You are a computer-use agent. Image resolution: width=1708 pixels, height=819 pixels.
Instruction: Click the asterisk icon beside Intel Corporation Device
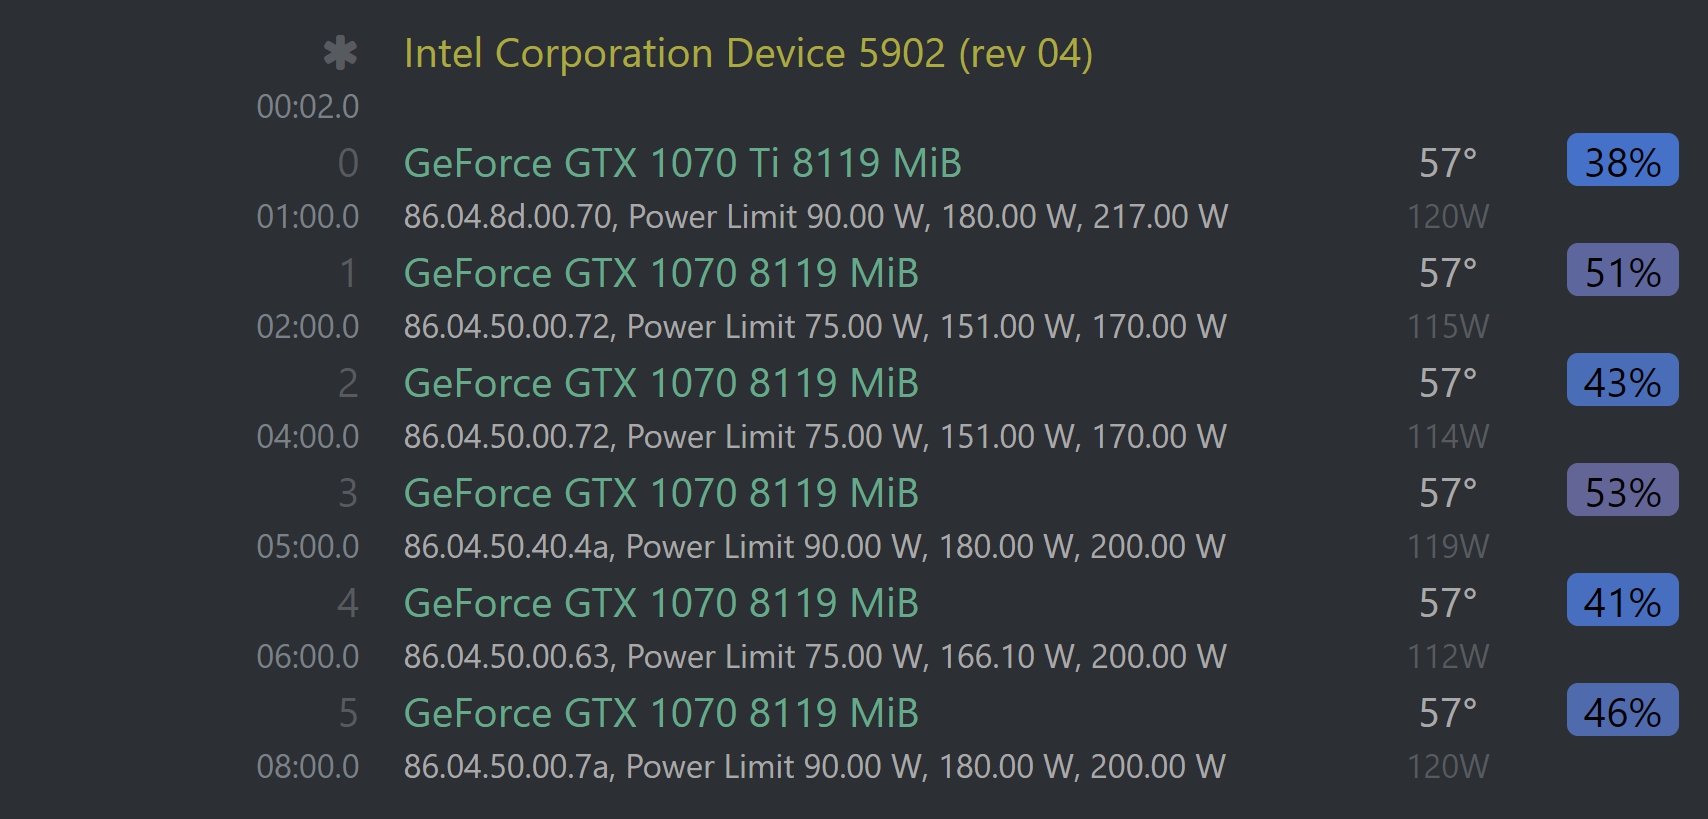click(340, 53)
